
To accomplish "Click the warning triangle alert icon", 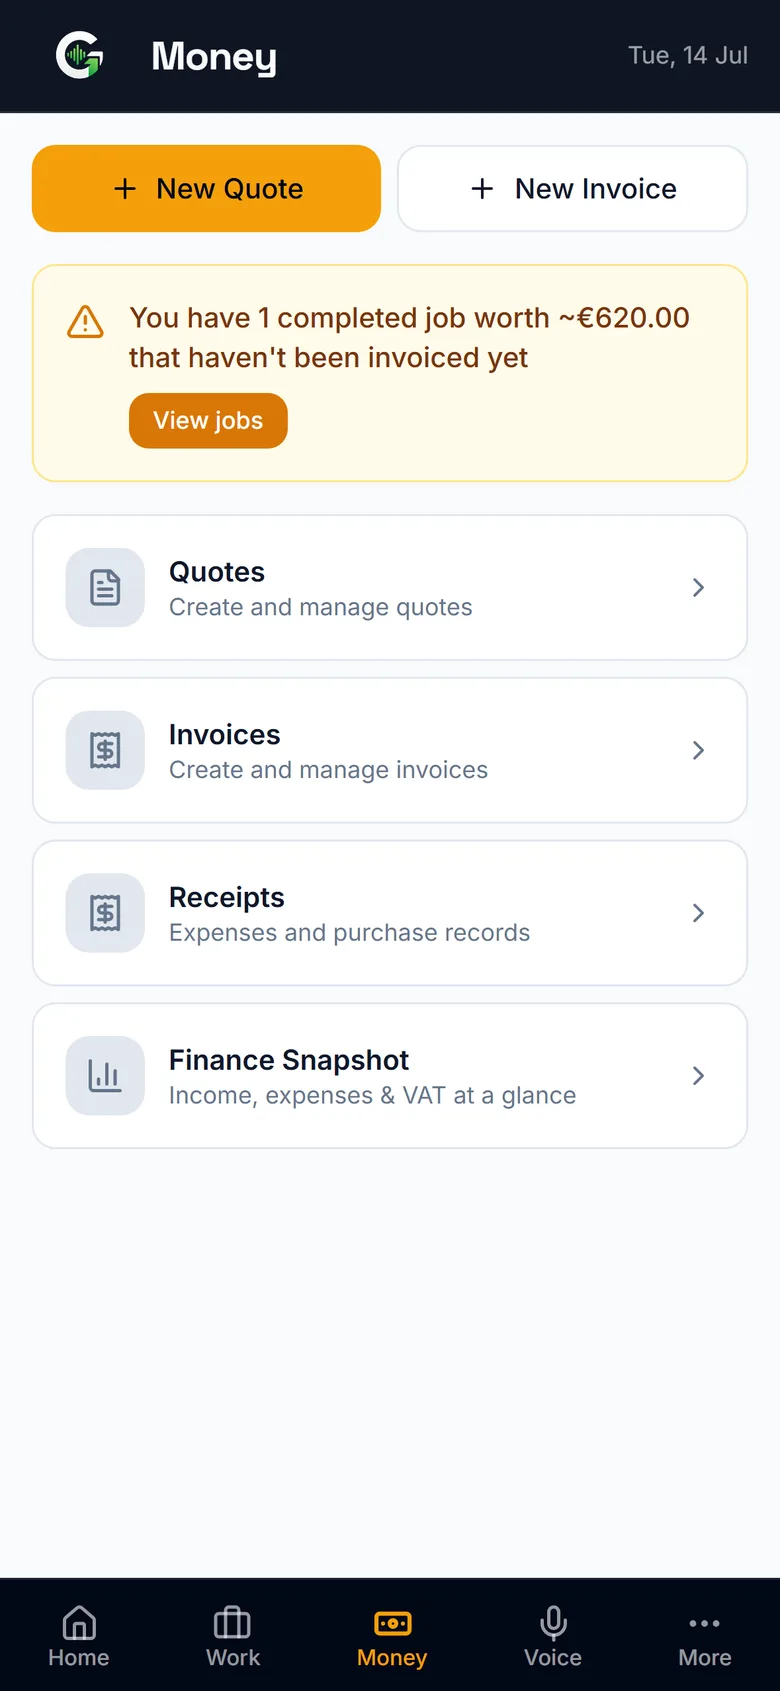I will coord(85,322).
